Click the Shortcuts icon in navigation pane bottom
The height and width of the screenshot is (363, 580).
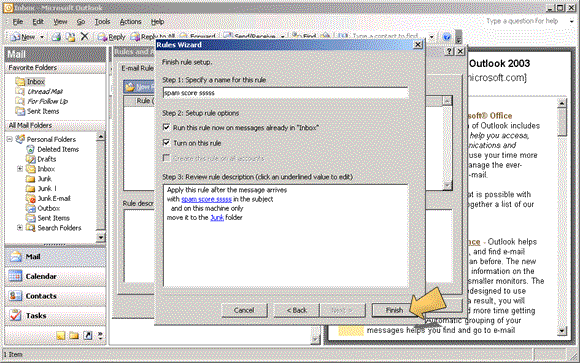pyautogui.click(x=88, y=335)
